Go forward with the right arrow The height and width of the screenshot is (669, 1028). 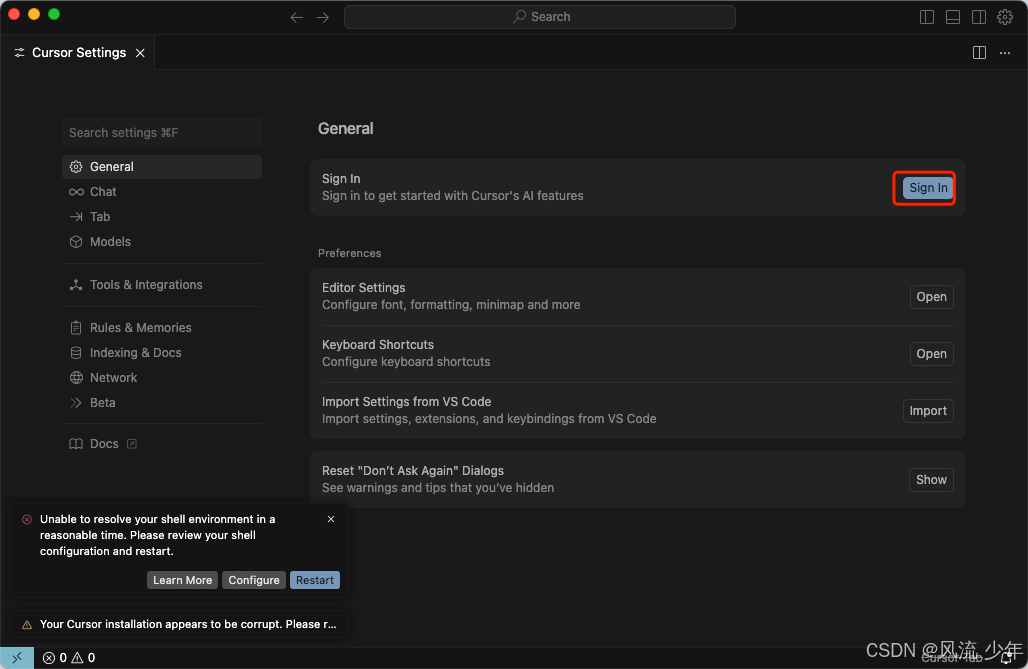(323, 17)
